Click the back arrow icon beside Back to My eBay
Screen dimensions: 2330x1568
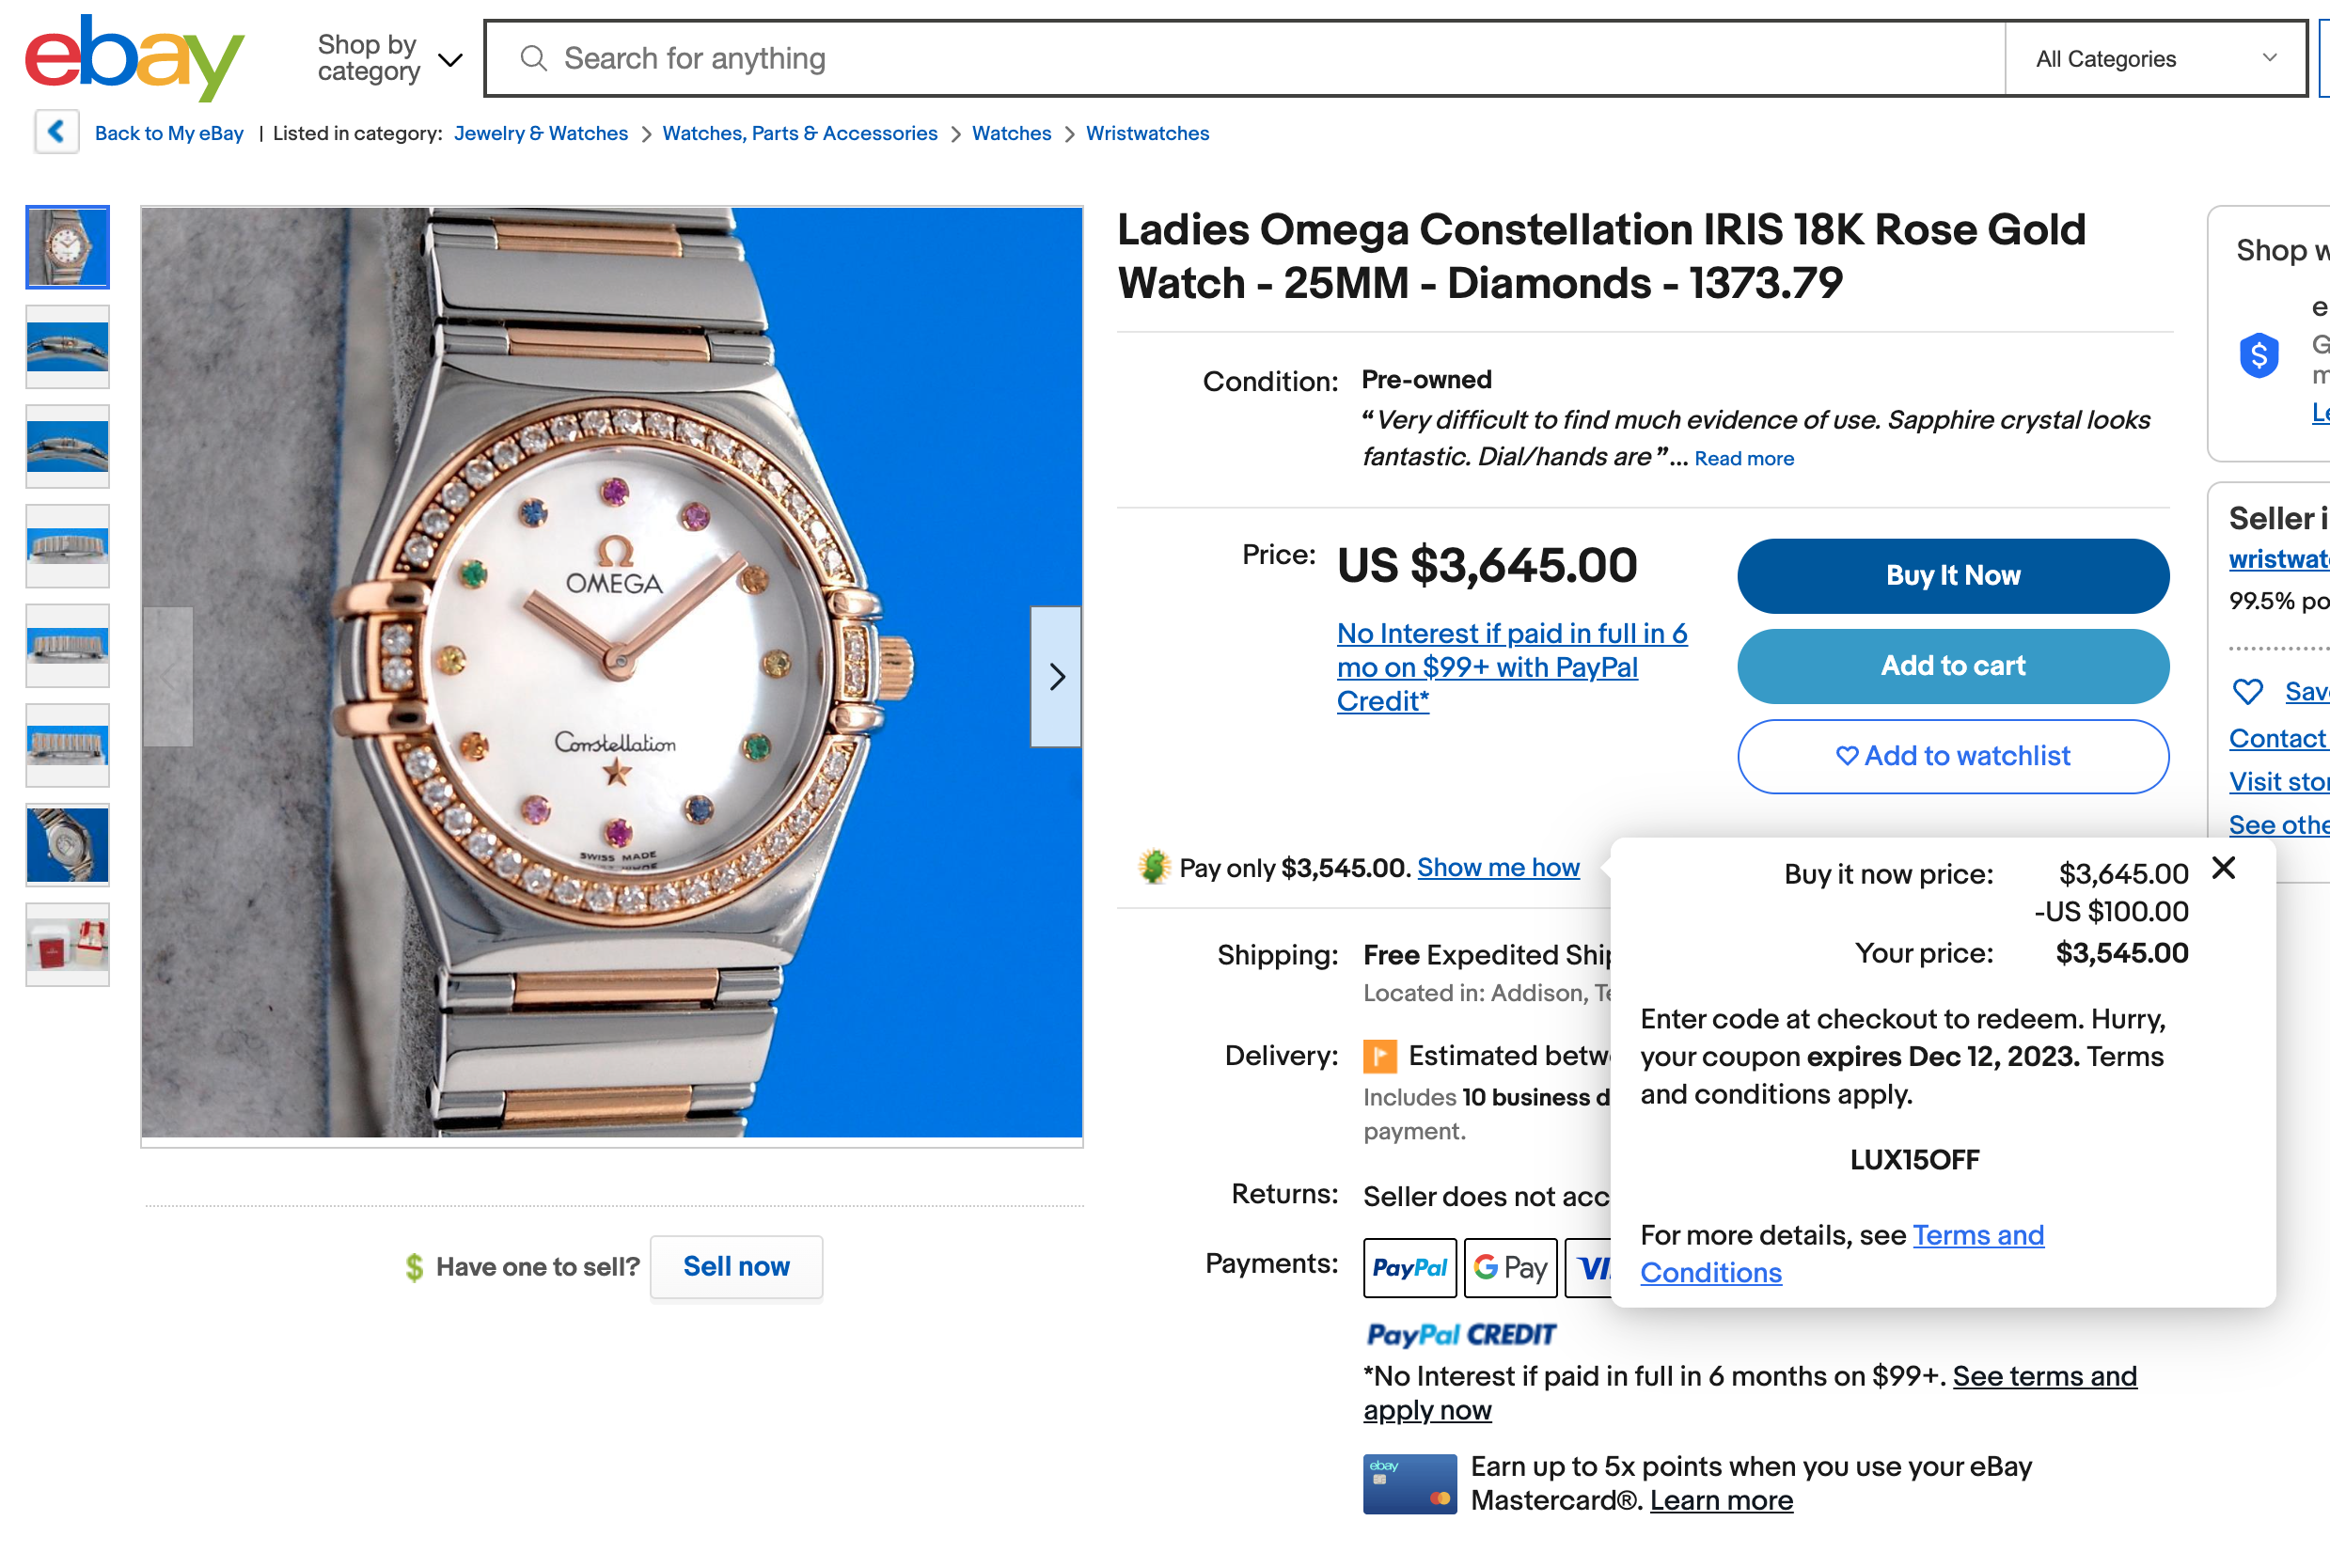point(57,132)
